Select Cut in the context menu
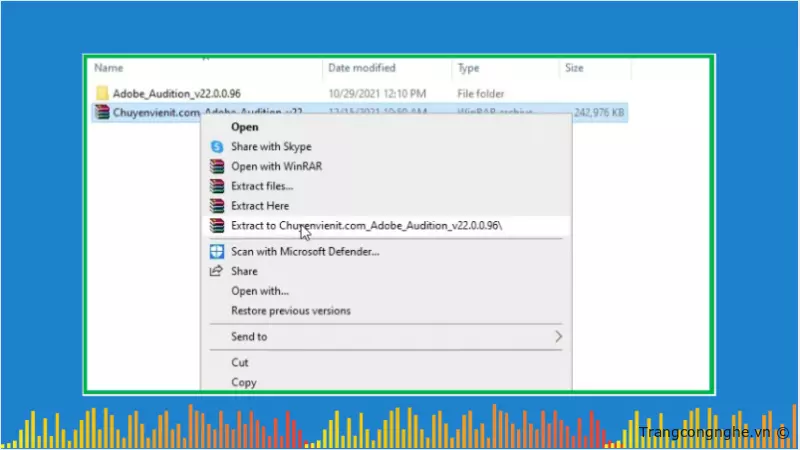The height and width of the screenshot is (450, 800). click(240, 363)
